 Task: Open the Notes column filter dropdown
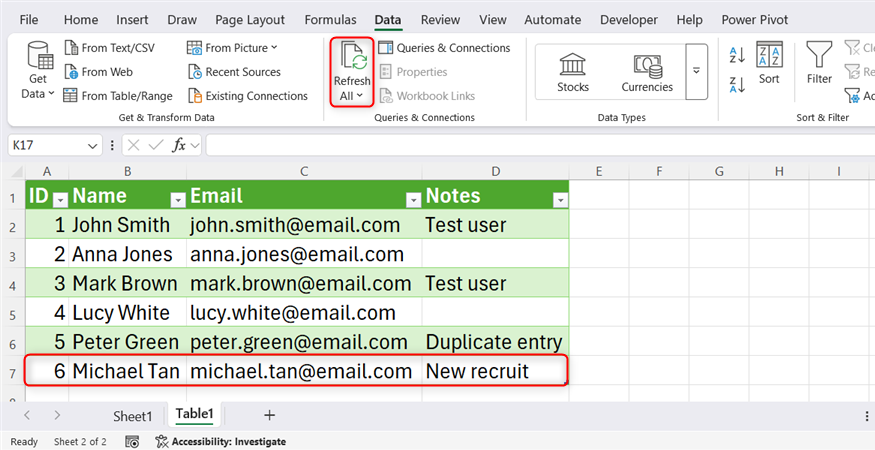coord(560,200)
